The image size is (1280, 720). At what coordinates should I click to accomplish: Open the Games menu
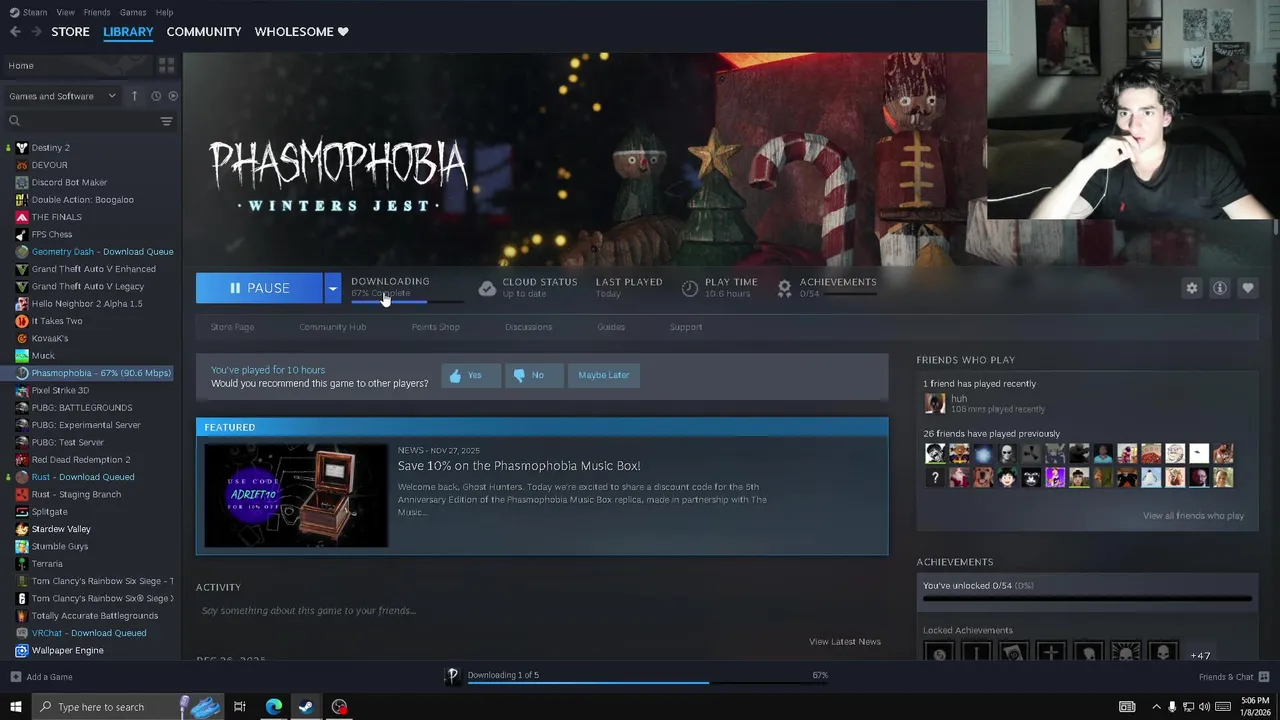click(x=133, y=12)
